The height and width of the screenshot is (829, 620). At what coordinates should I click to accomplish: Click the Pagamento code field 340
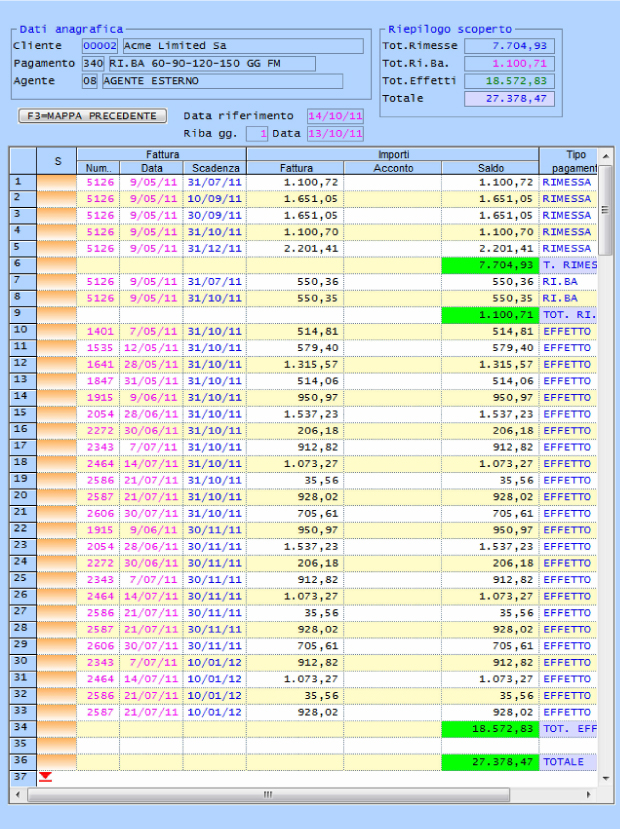click(x=93, y=64)
